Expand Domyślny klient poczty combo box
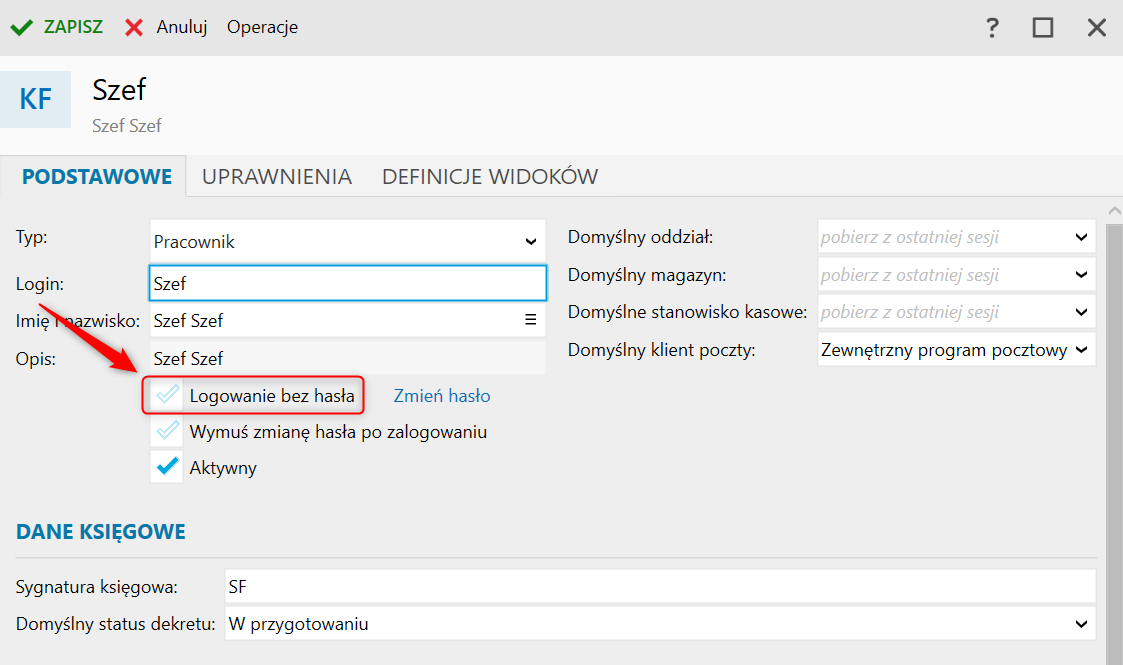 tap(956, 350)
